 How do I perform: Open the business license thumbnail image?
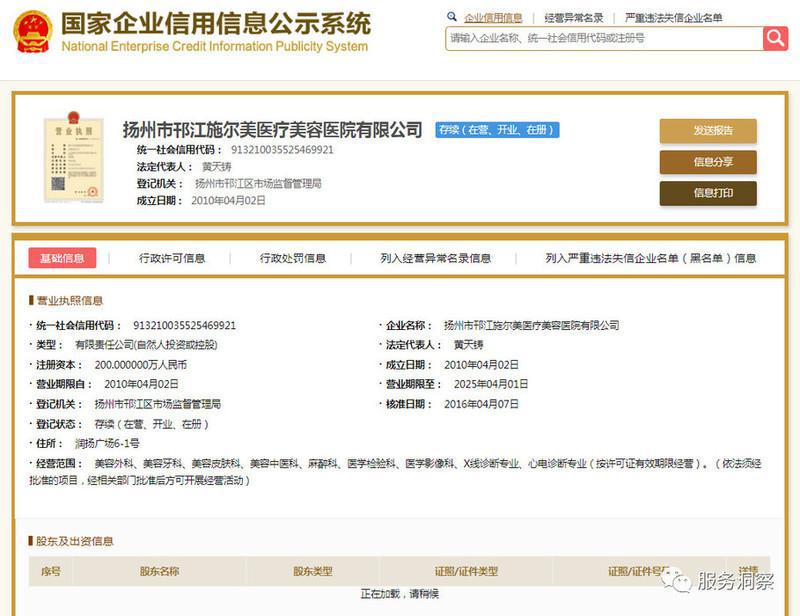[73, 160]
